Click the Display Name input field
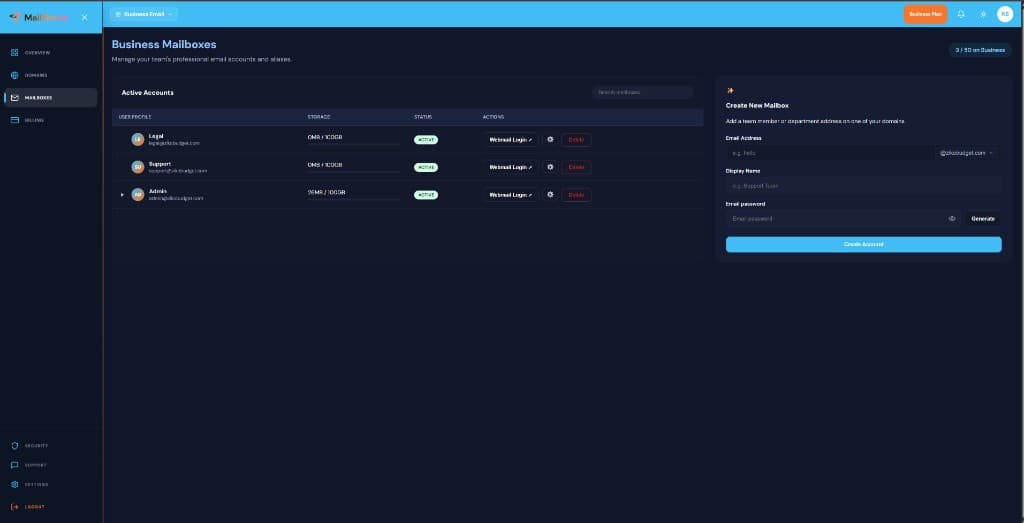The width and height of the screenshot is (1024, 523). point(863,185)
